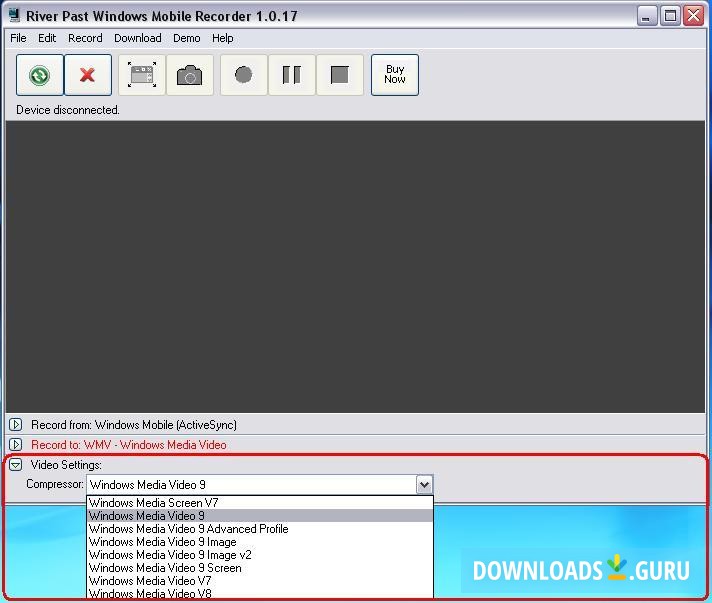Choose Windows Media Video 9 Advanced Profile

coord(260,529)
